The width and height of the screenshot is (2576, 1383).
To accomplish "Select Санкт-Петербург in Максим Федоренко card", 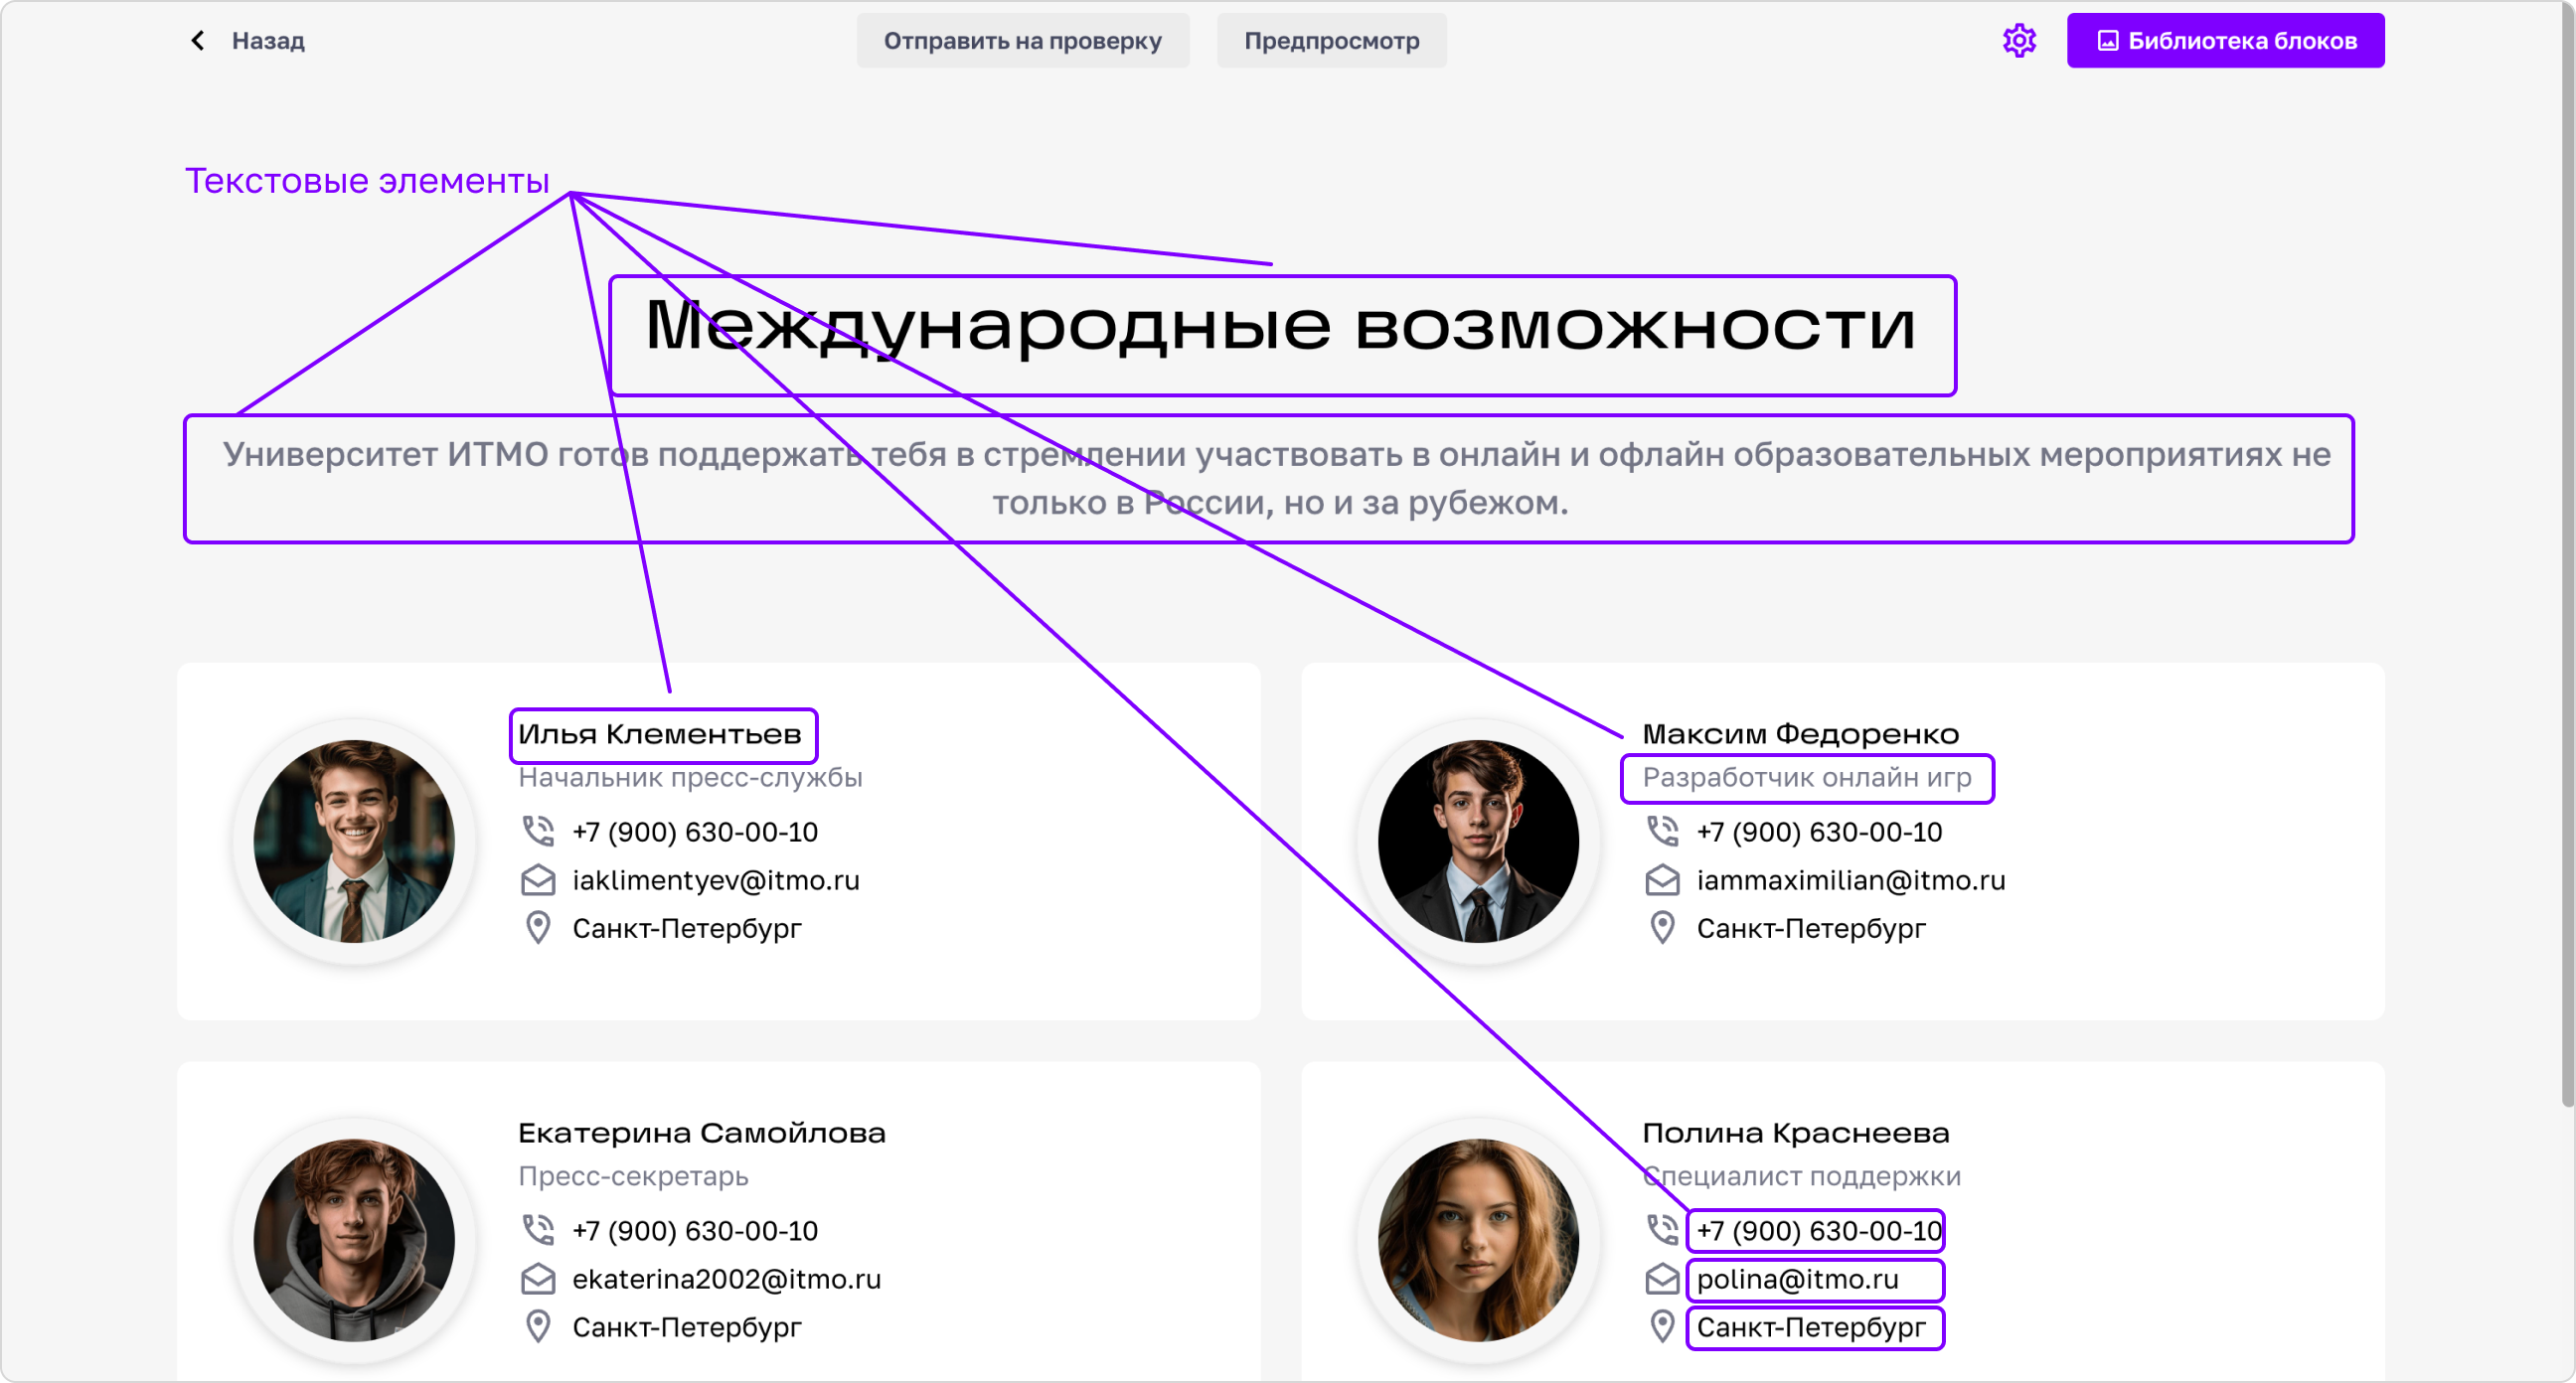I will [x=1811, y=929].
